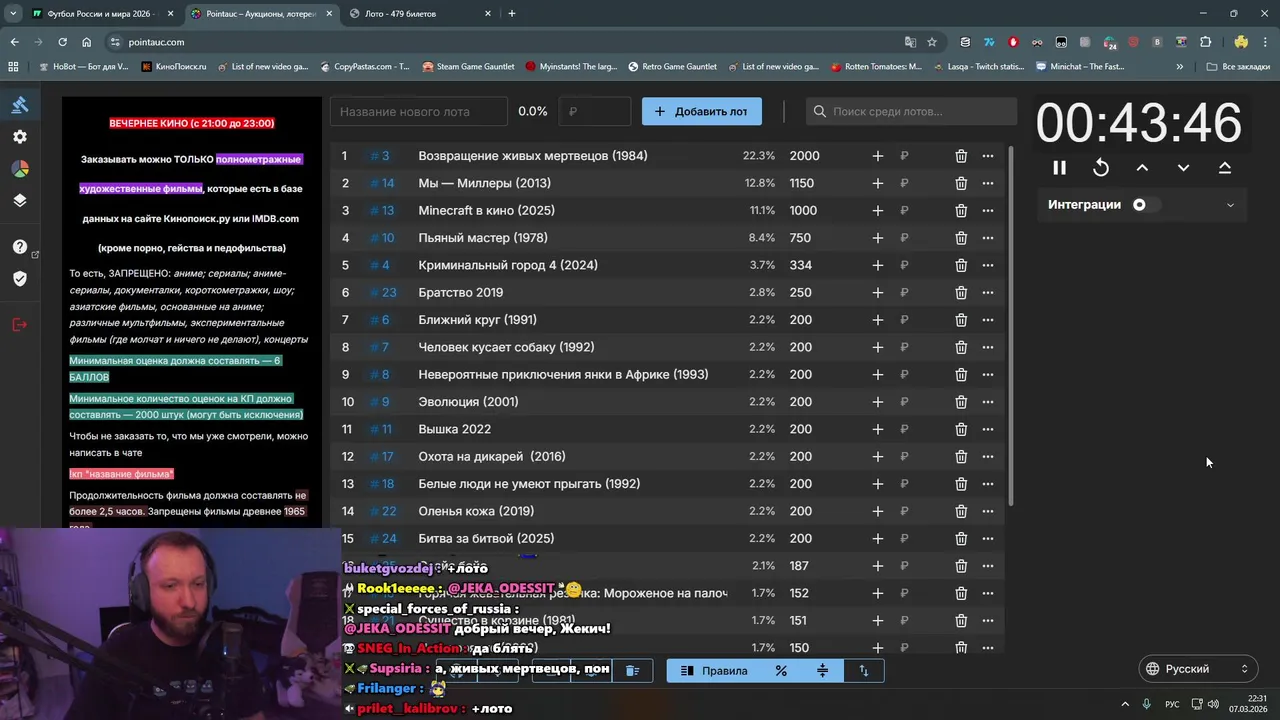Bookmark page with the star icon
Screen dimensions: 1280x720
click(932, 42)
